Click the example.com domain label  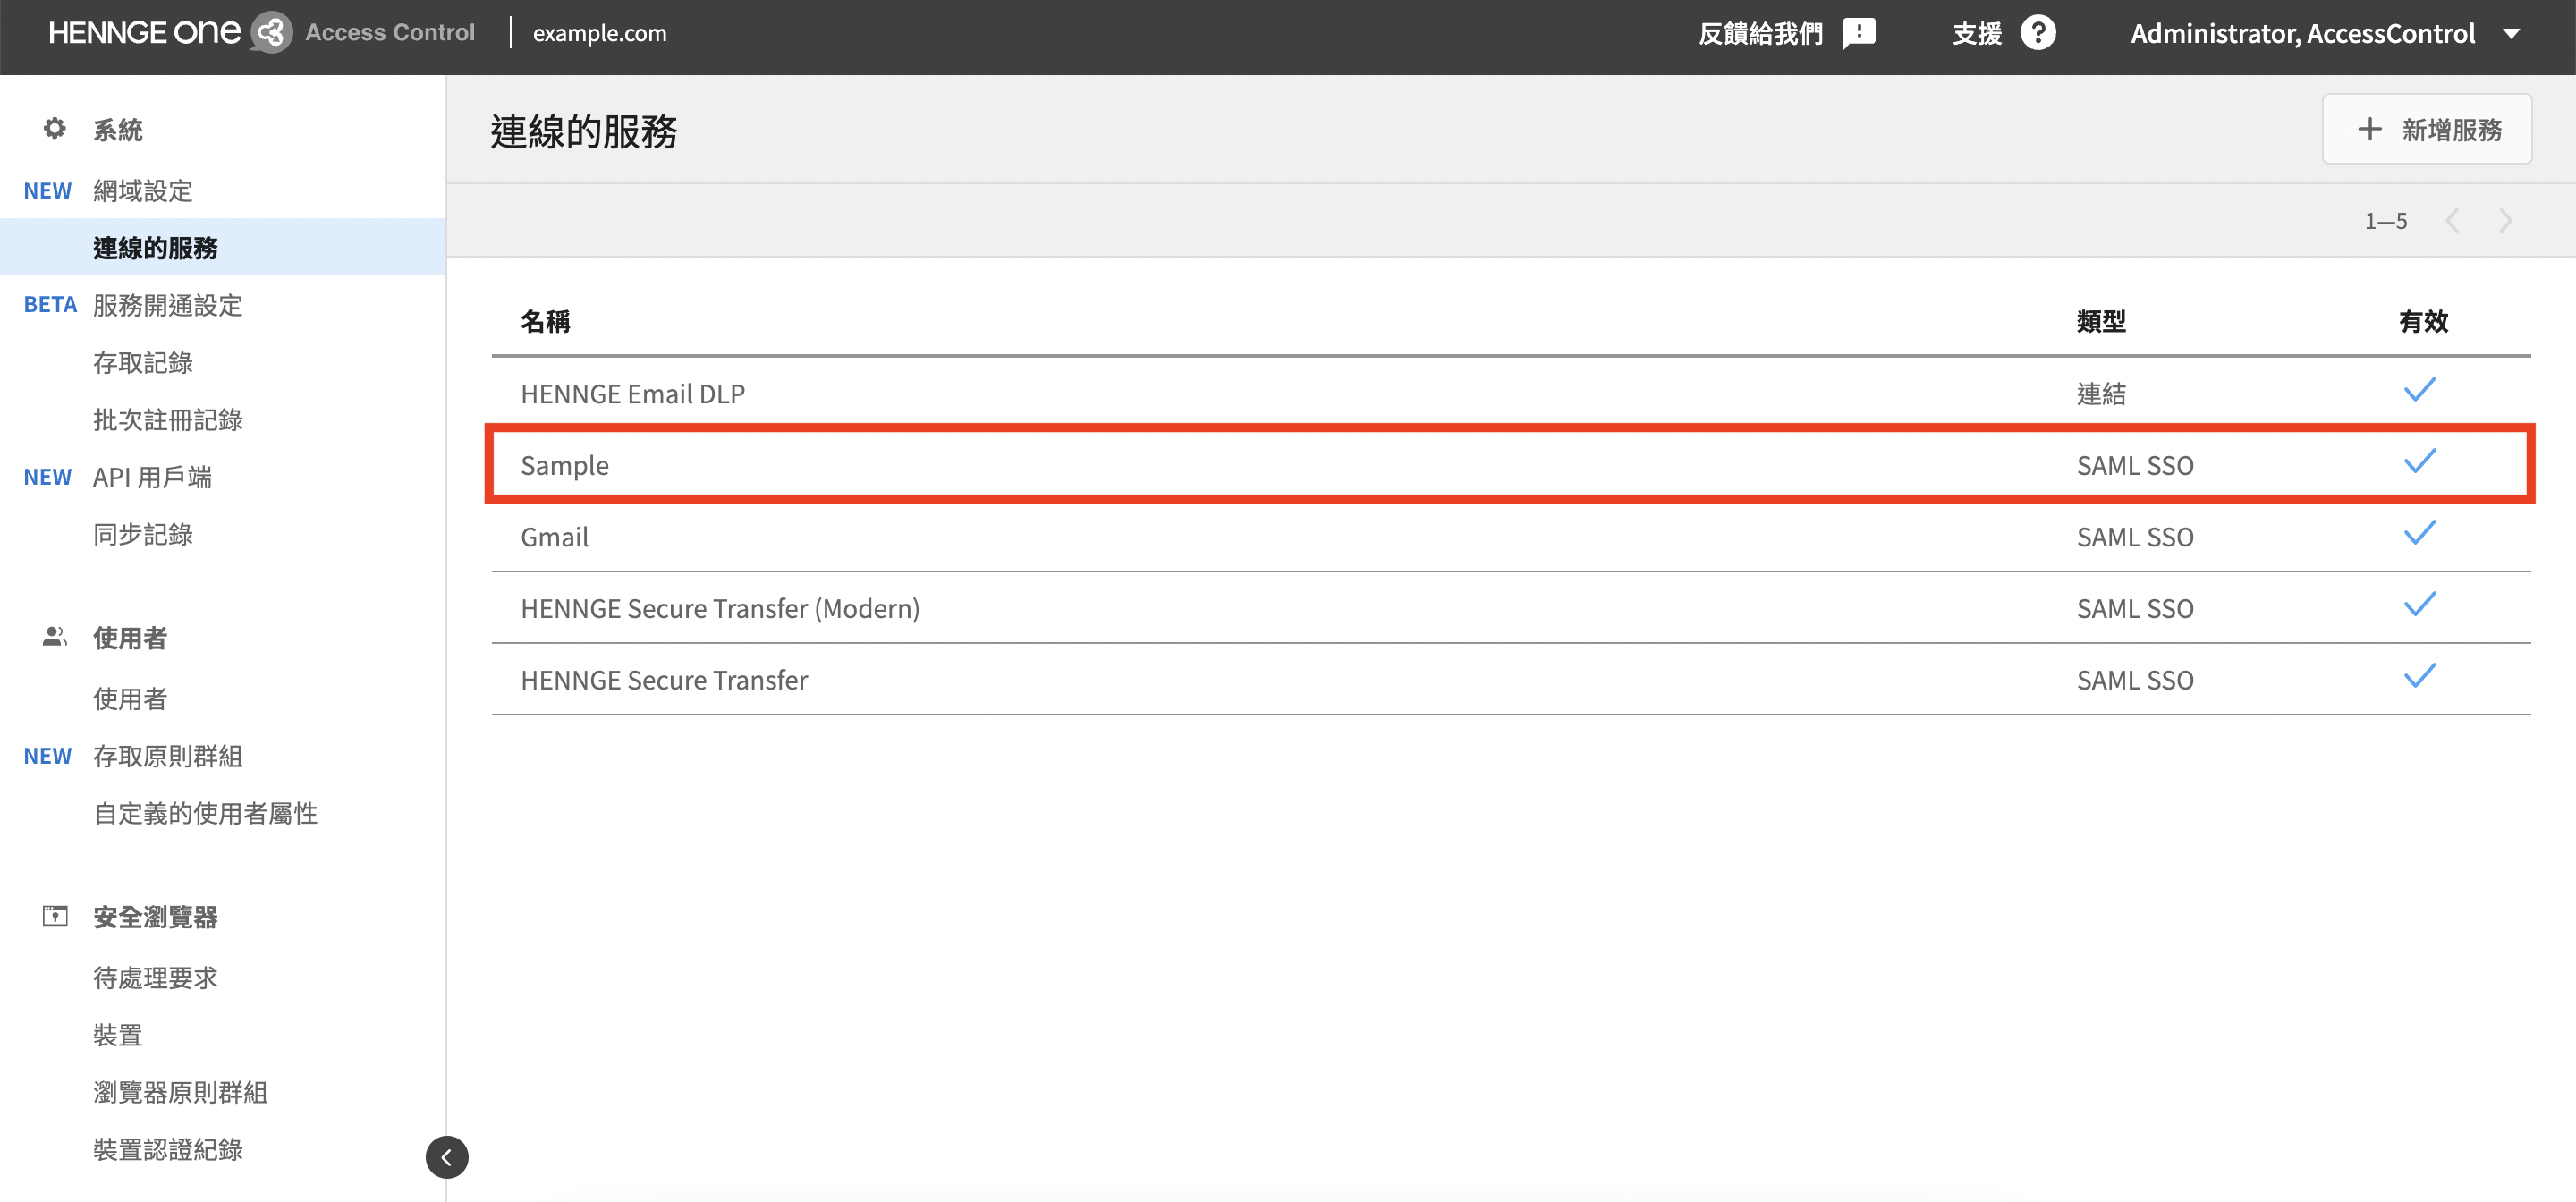[599, 33]
